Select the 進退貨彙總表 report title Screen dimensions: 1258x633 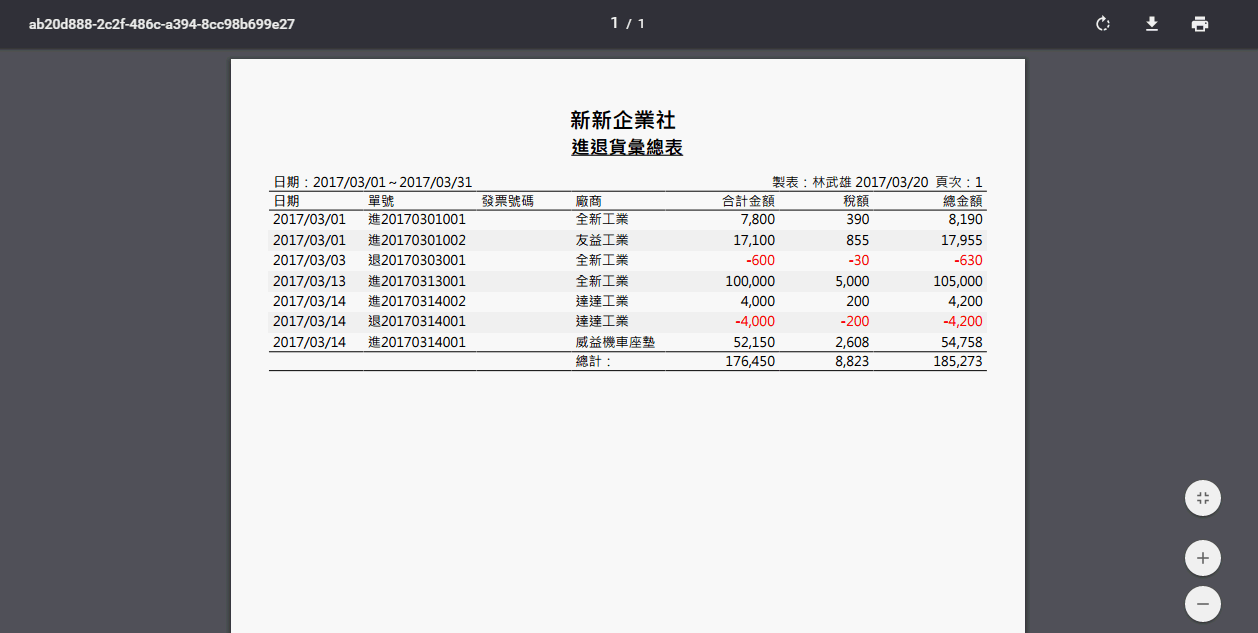pos(627,147)
